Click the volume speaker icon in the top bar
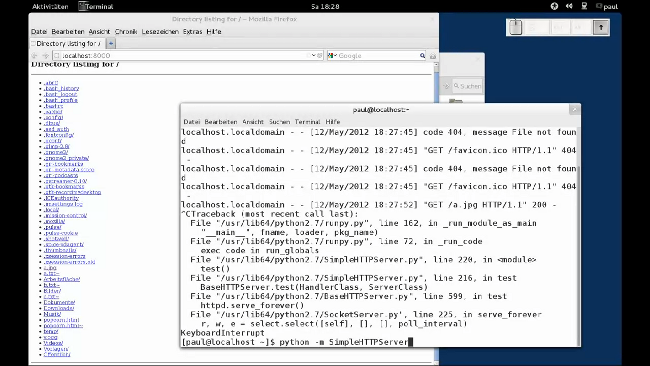The height and width of the screenshot is (366, 650). click(x=569, y=6)
